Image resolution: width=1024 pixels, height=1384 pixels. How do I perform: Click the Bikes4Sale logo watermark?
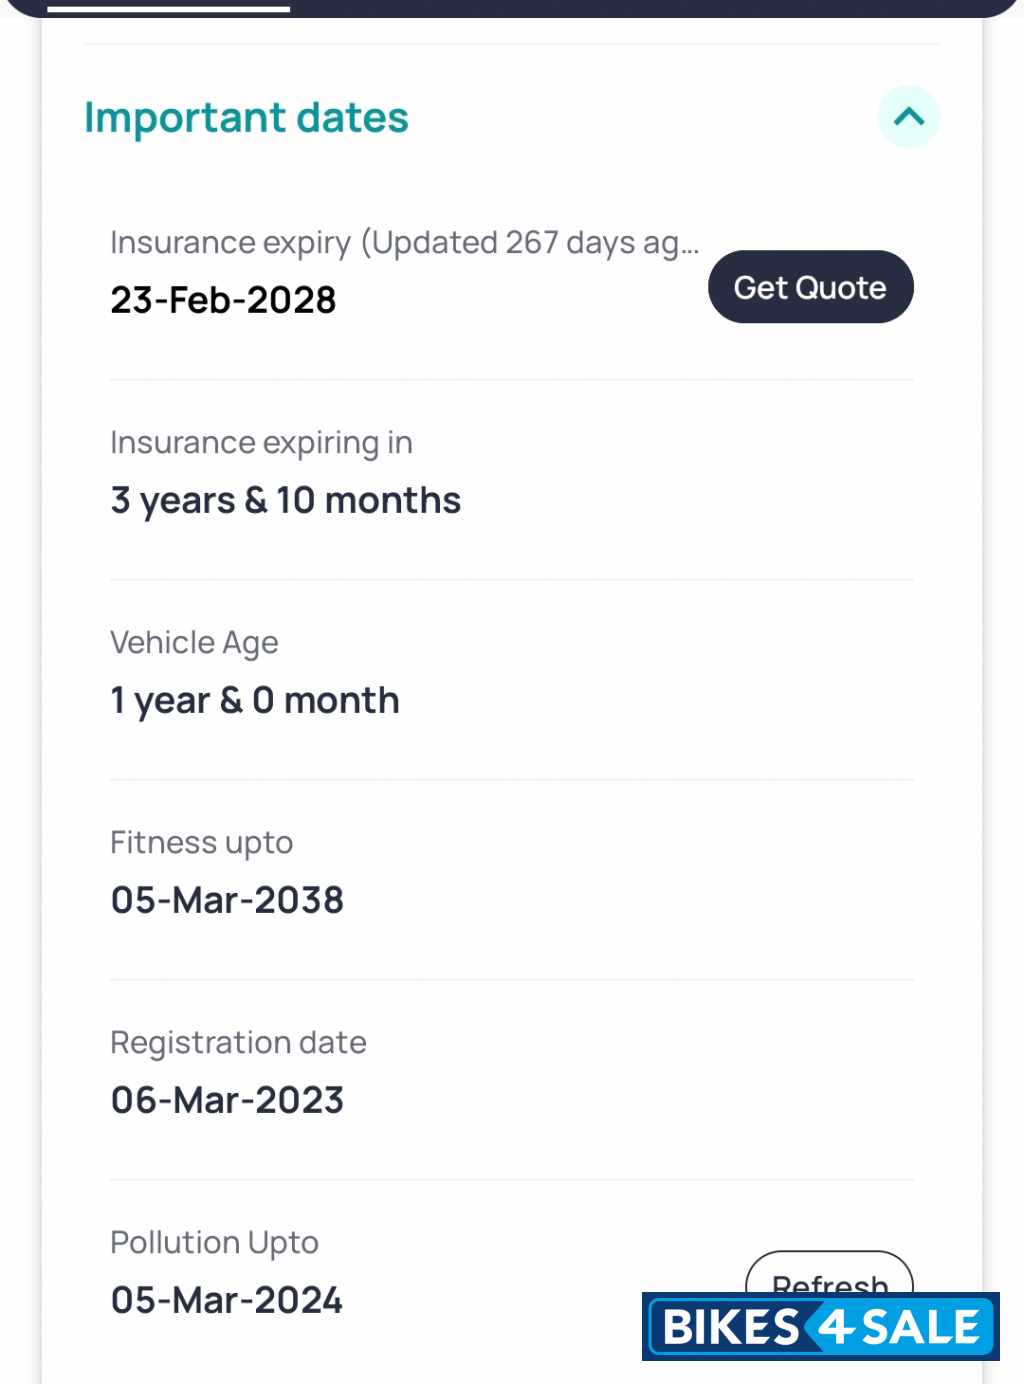click(820, 1327)
